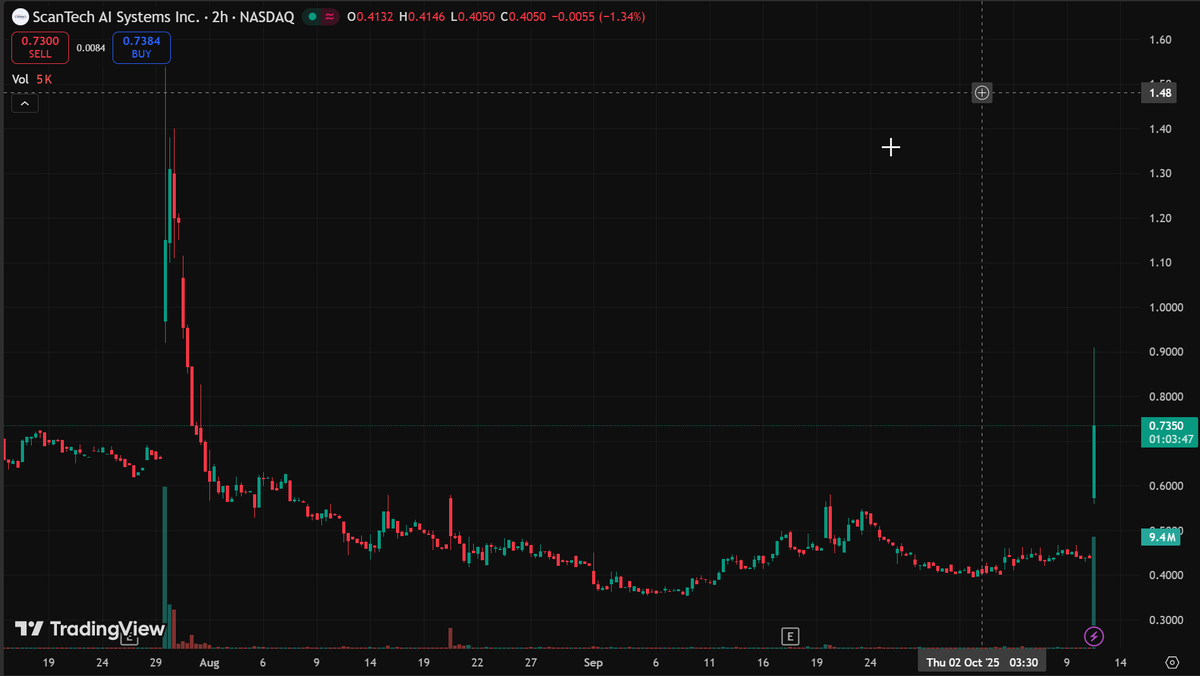Collapse the legend using the chevron button
The width and height of the screenshot is (1200, 676).
pyautogui.click(x=24, y=102)
